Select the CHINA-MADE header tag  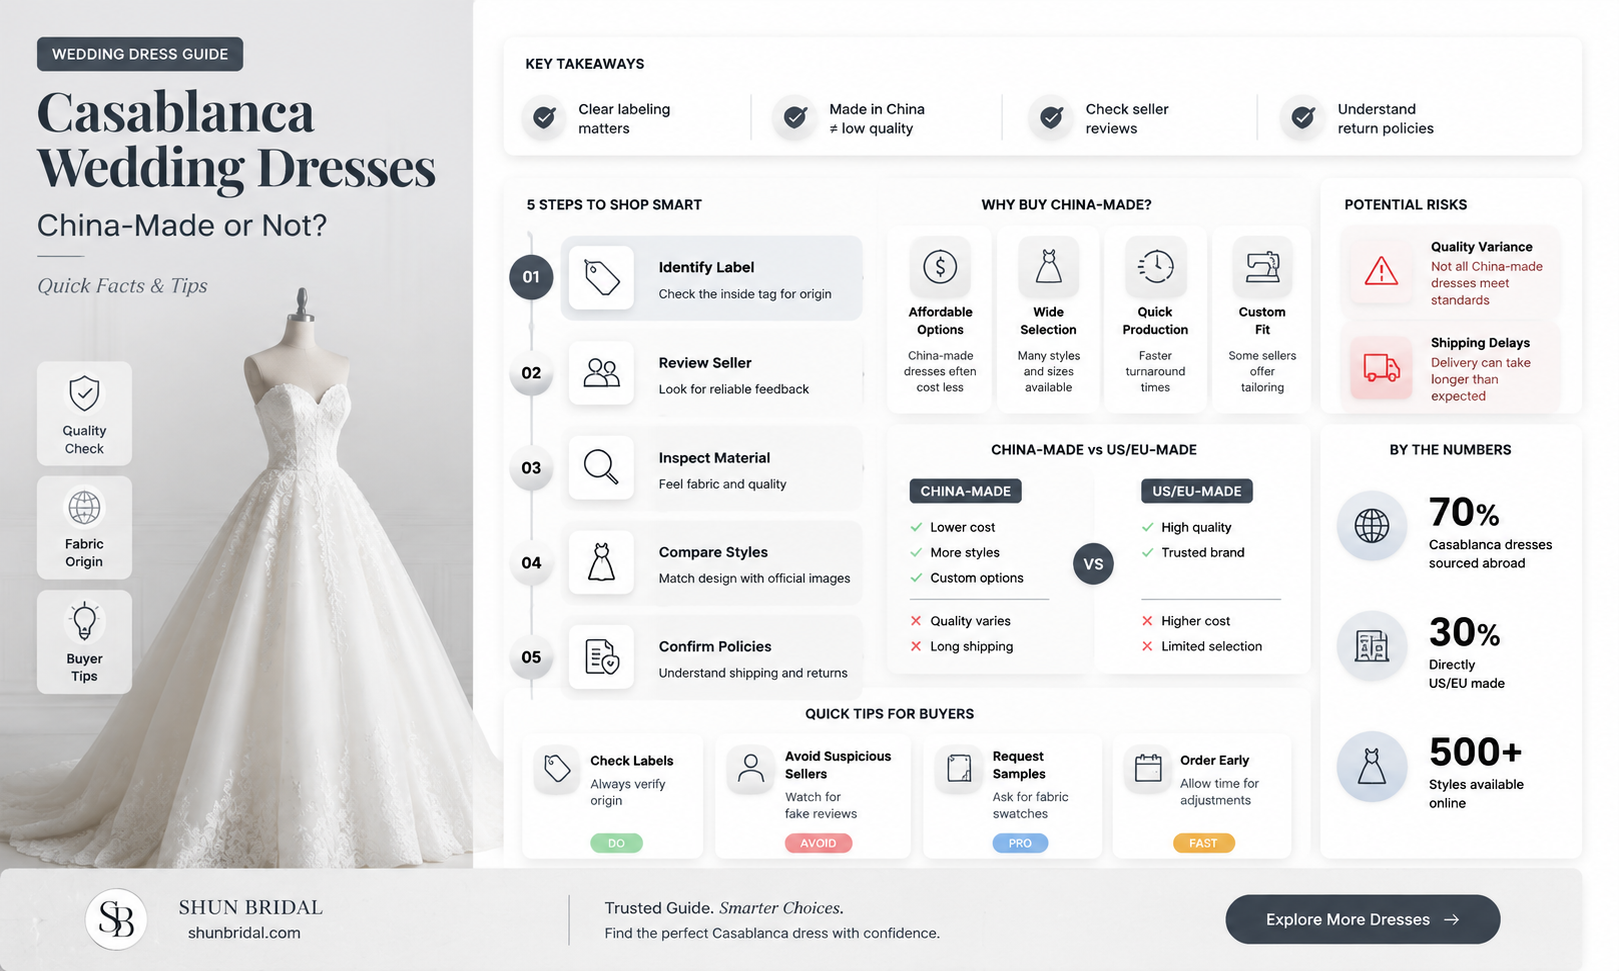point(965,491)
